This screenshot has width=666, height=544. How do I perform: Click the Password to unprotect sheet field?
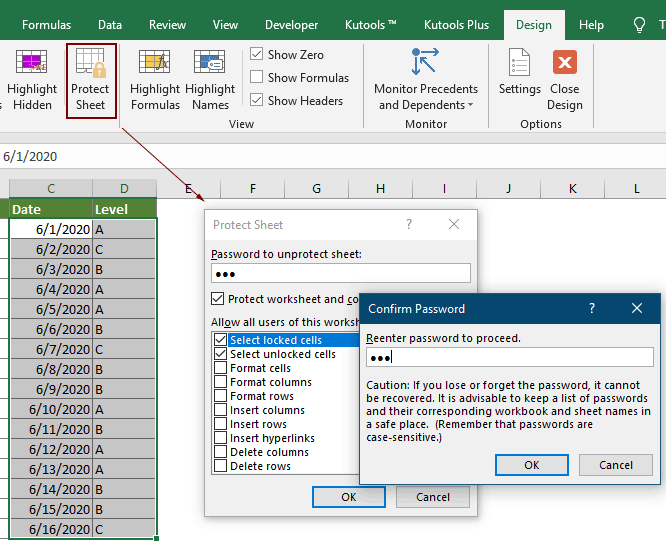341,274
